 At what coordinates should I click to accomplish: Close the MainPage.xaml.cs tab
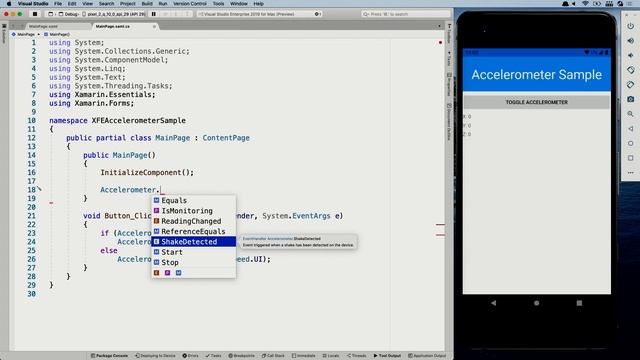pyautogui.click(x=154, y=27)
